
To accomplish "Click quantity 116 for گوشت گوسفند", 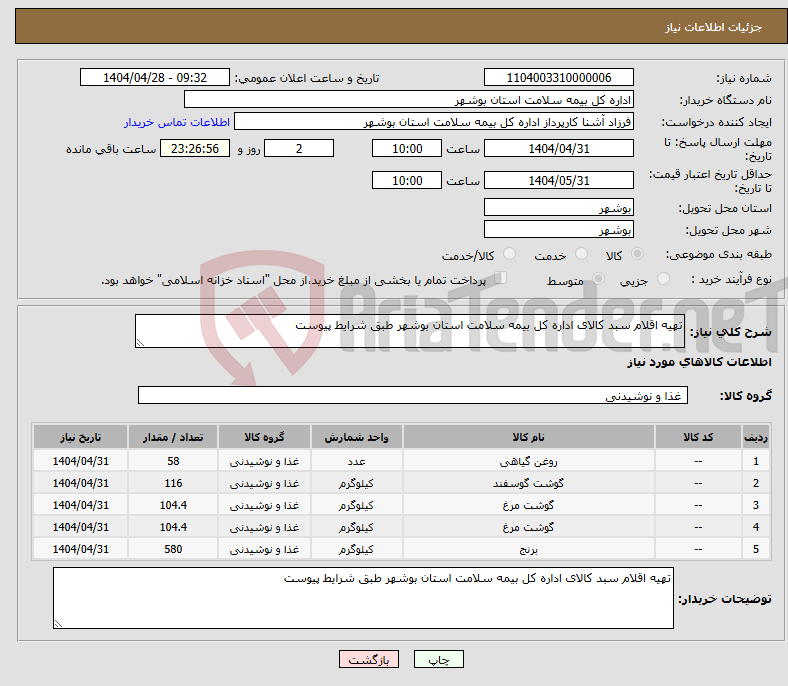I will (173, 483).
